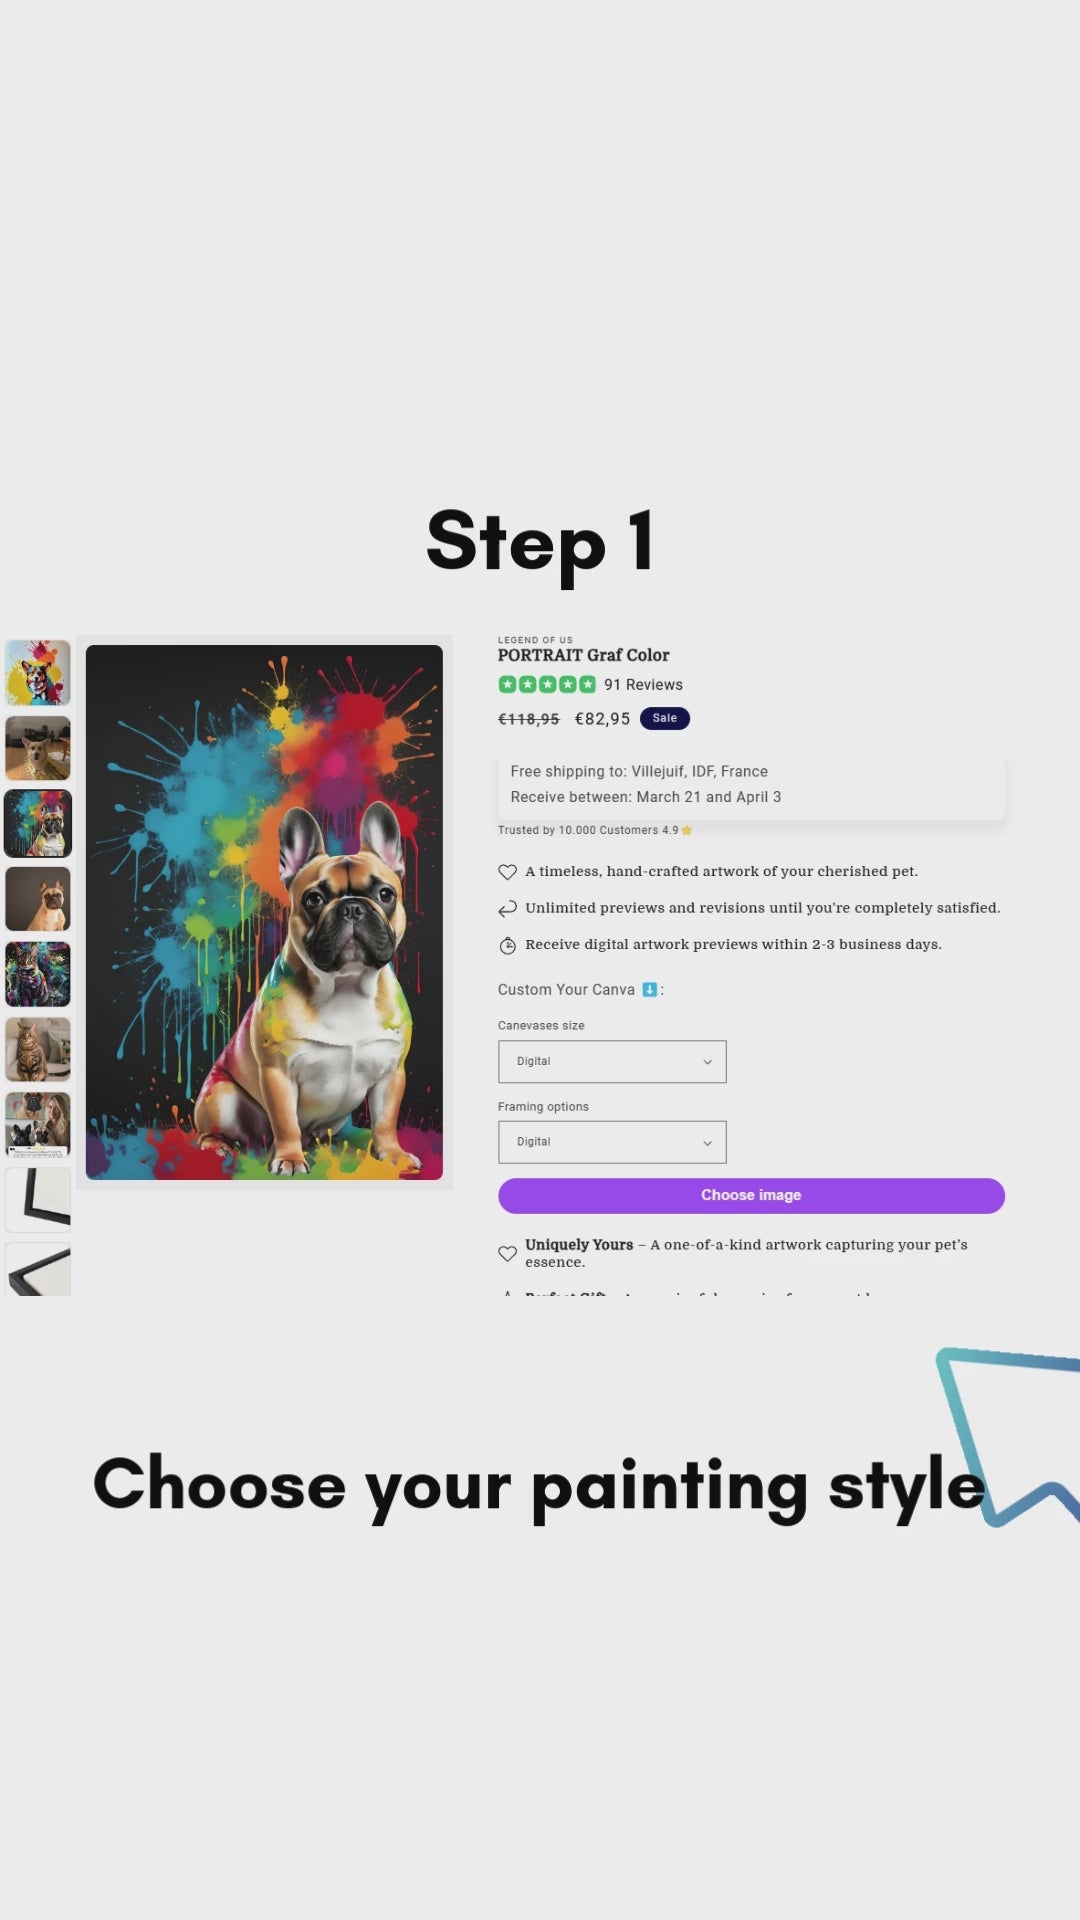Select the first colorful corgi thumbnail
The image size is (1080, 1920).
[38, 673]
